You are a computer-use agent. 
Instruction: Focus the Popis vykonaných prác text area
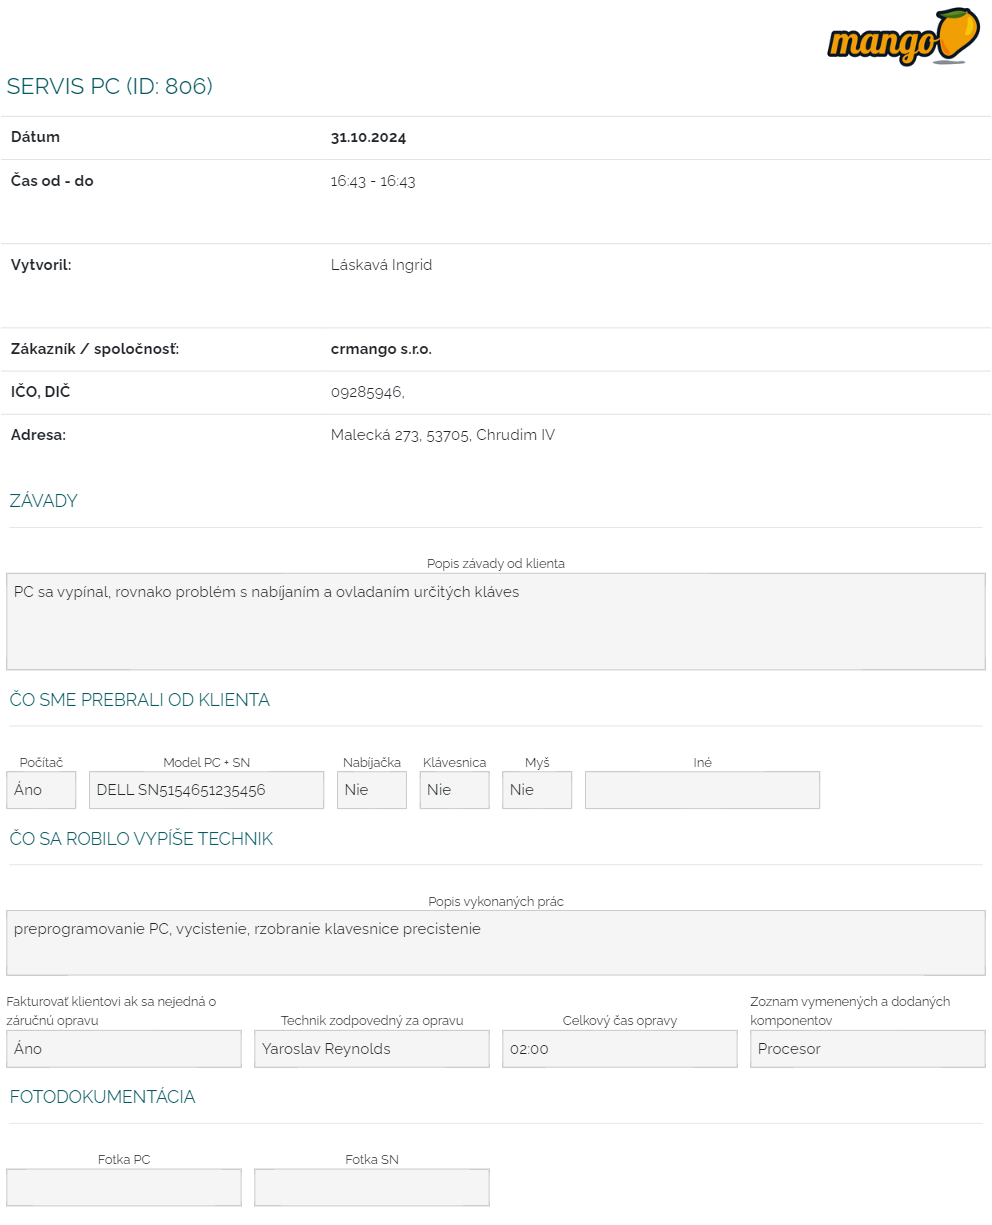click(x=496, y=943)
